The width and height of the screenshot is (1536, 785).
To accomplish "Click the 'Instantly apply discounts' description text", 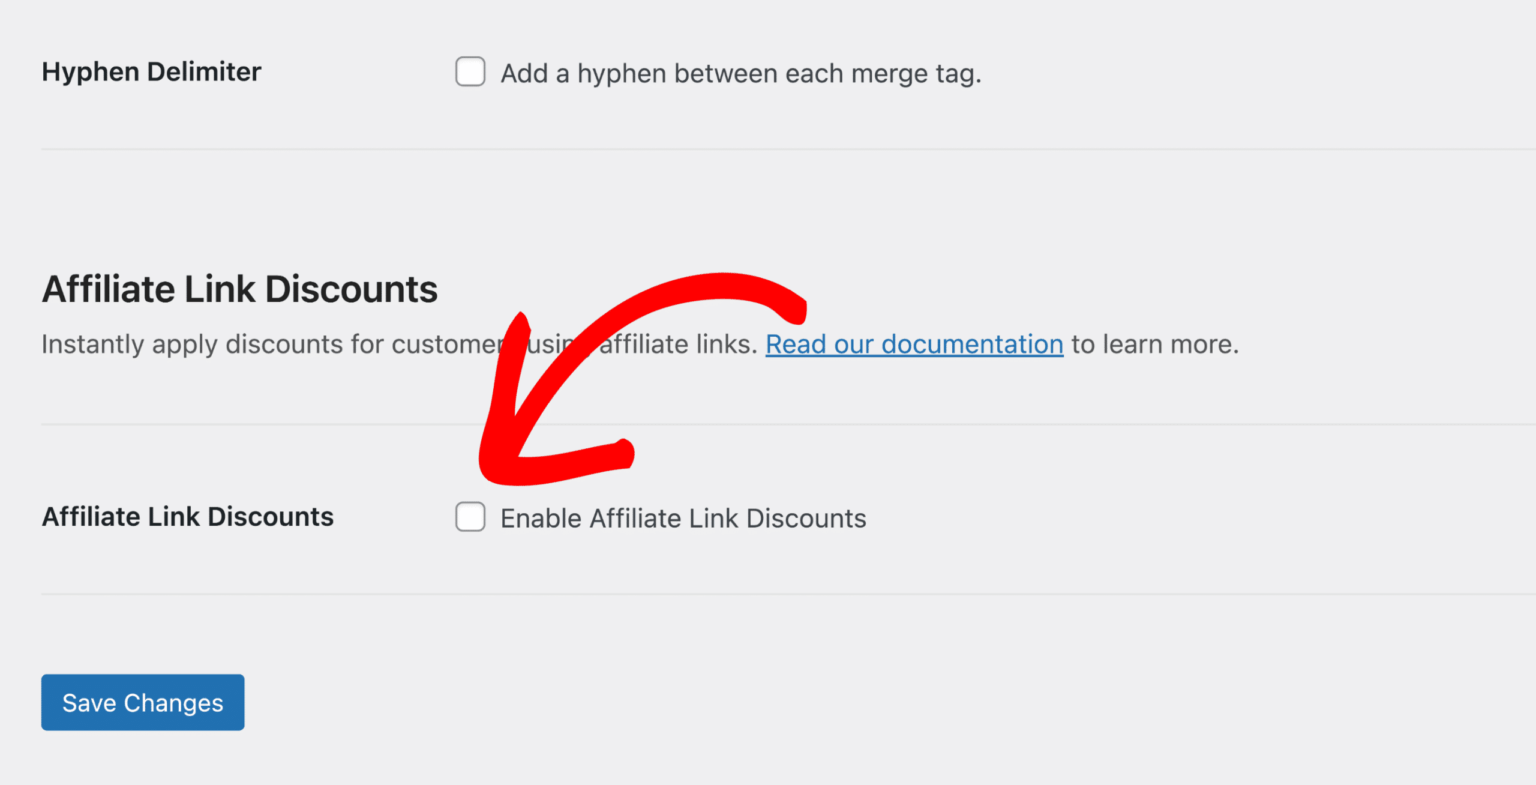I will [x=640, y=344].
